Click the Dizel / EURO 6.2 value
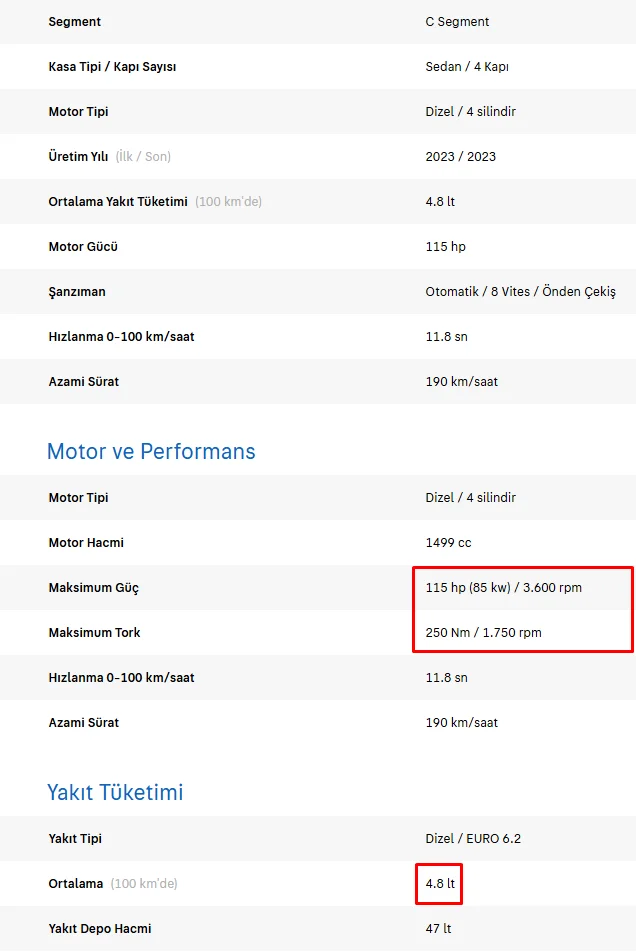The image size is (636, 952). 473,839
